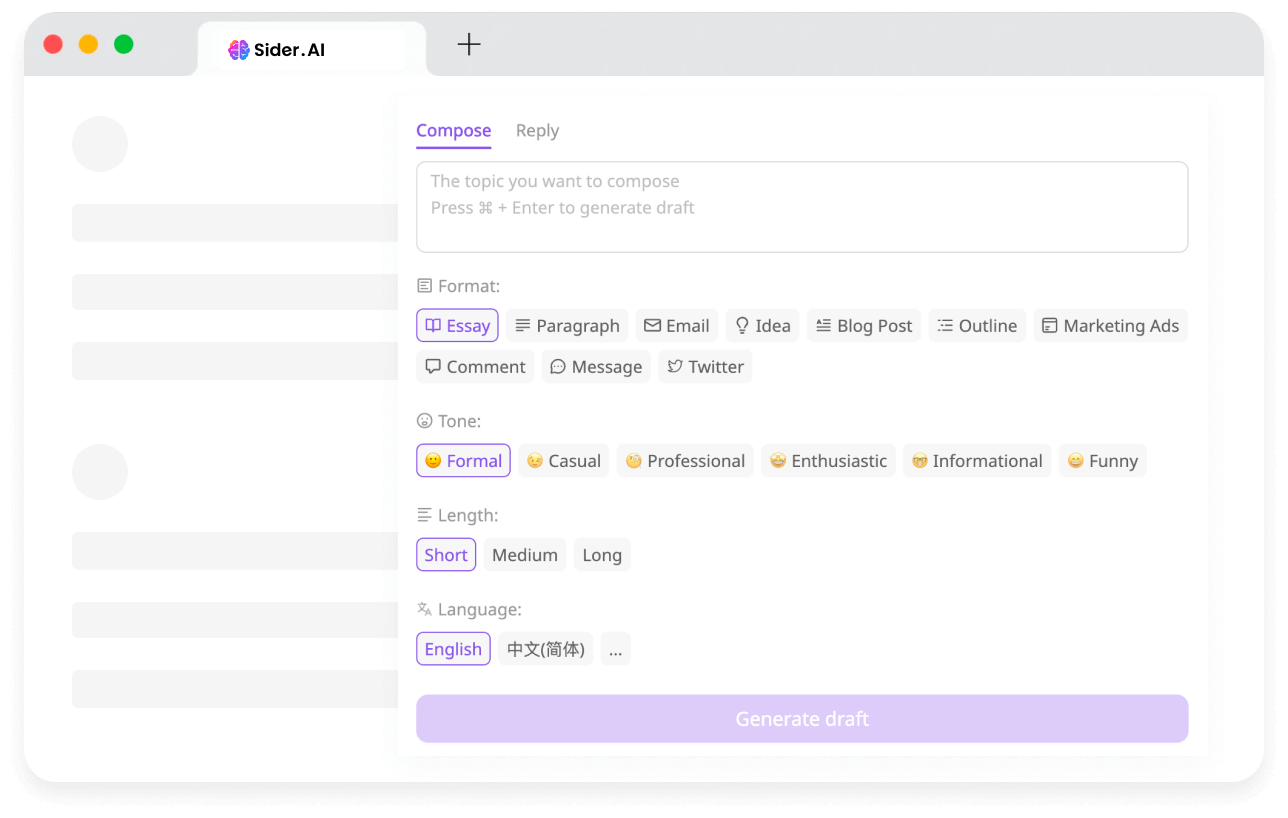This screenshot has height=818, width=1288.
Task: Open the Compose tab
Action: [453, 131]
